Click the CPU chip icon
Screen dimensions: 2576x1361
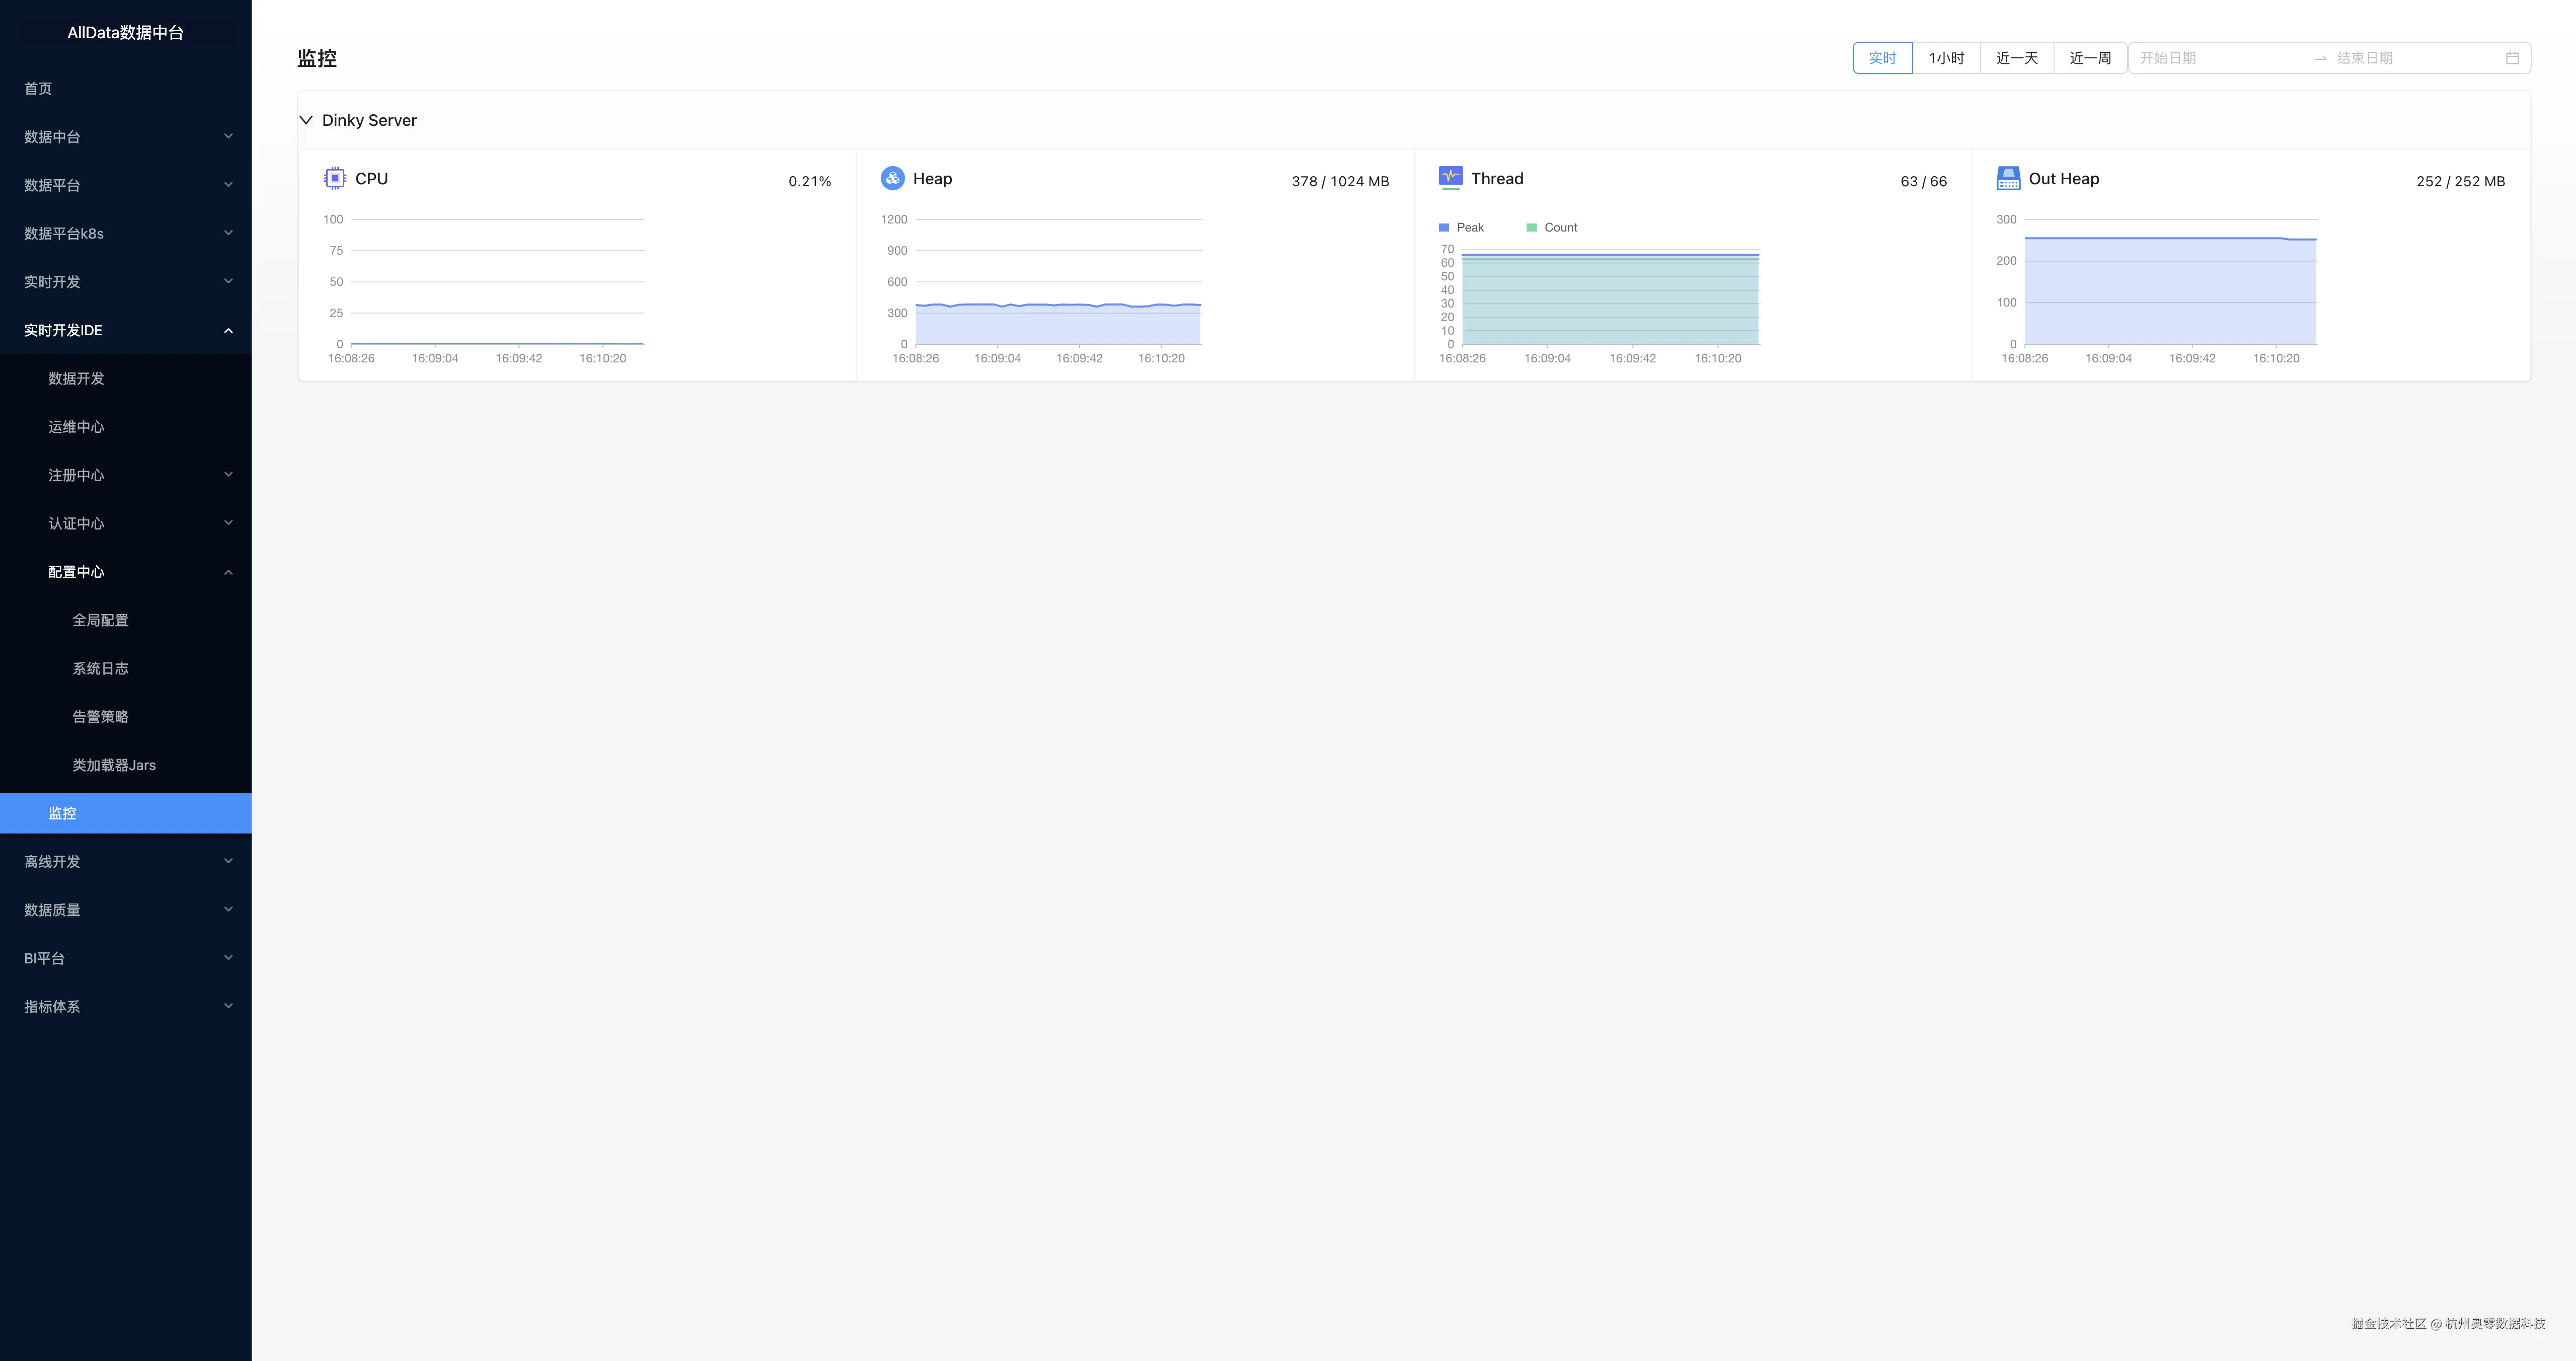335,178
